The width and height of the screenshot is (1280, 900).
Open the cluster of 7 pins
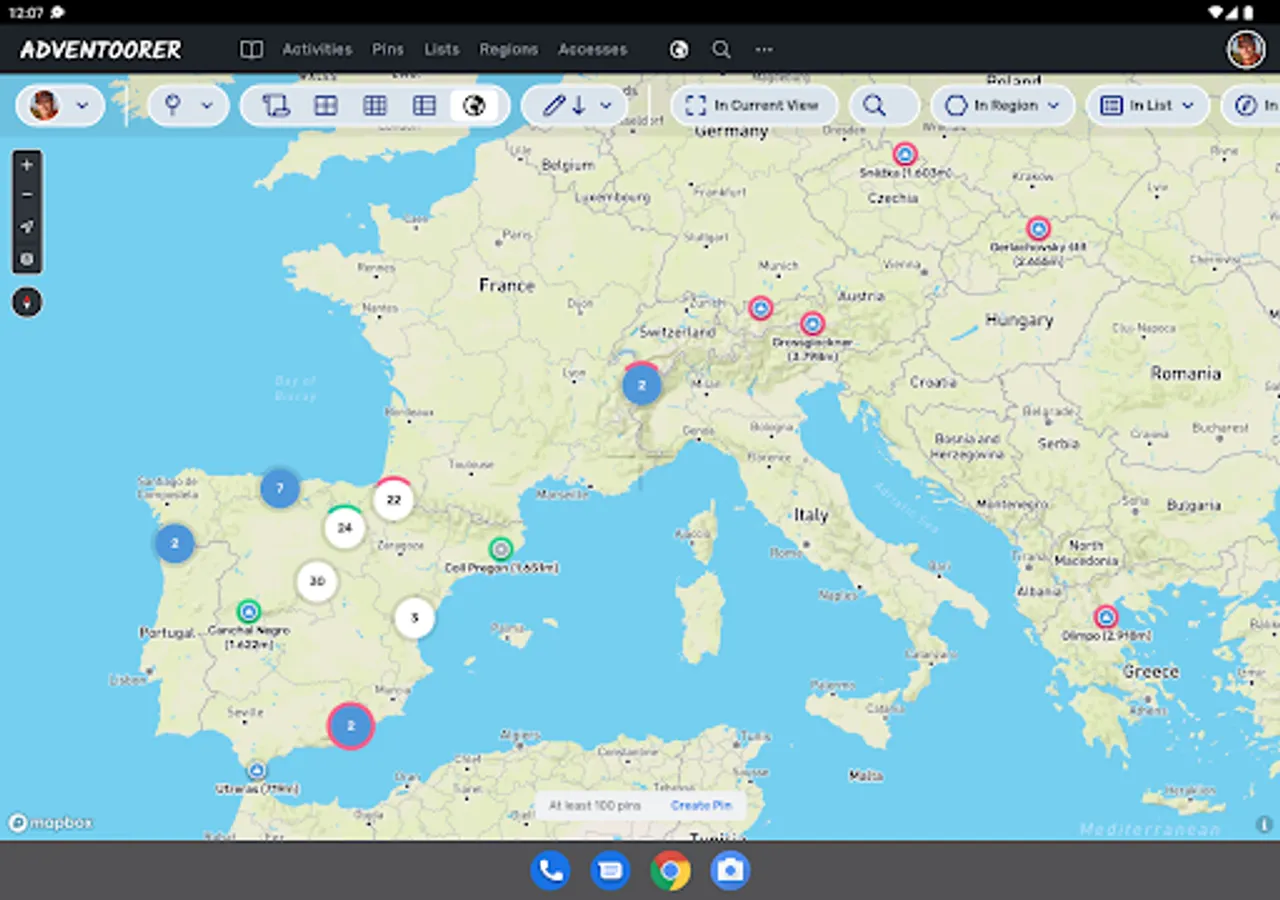[x=280, y=489]
